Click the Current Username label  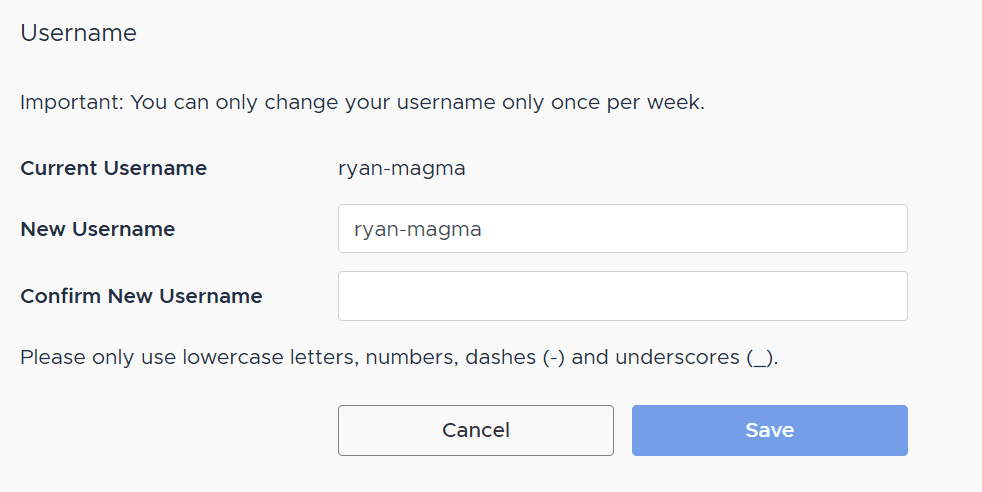[x=113, y=168]
